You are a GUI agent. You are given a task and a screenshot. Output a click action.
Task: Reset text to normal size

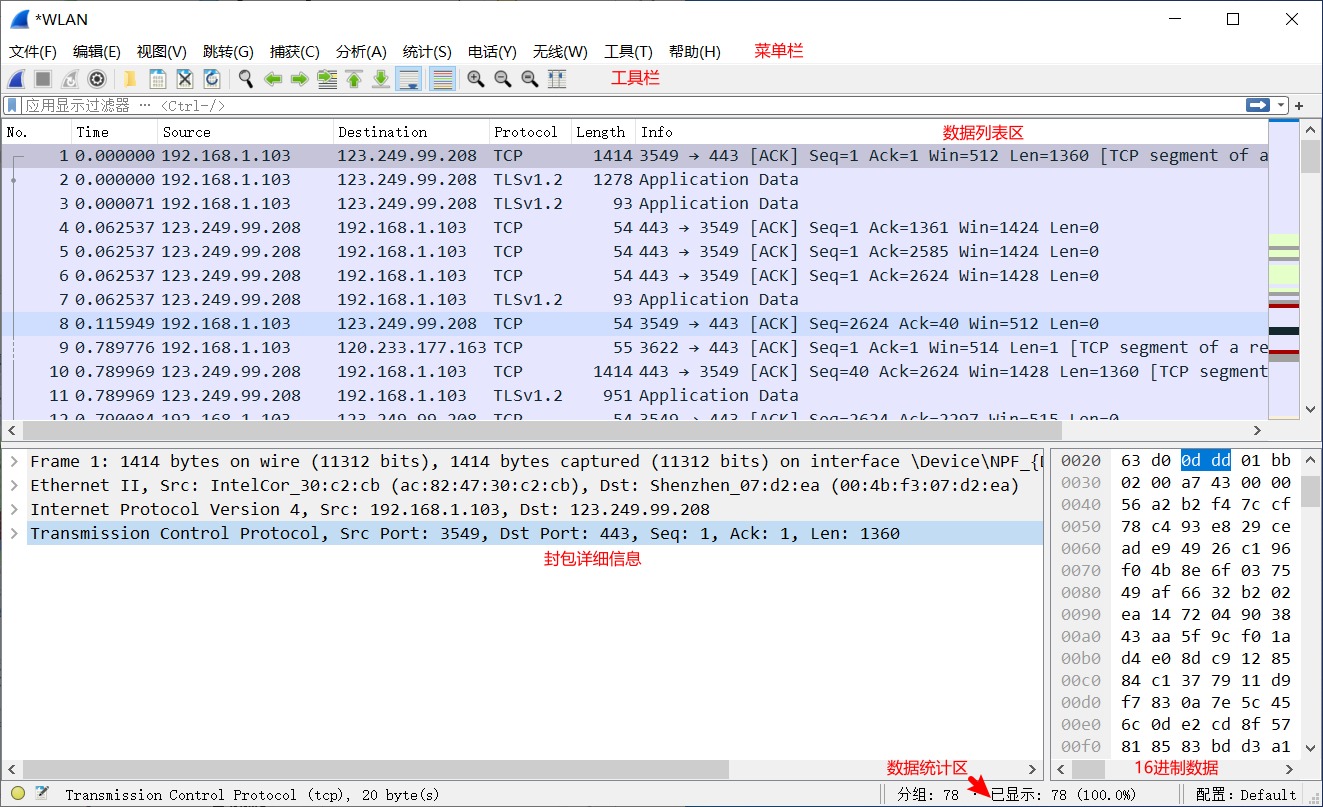[530, 79]
